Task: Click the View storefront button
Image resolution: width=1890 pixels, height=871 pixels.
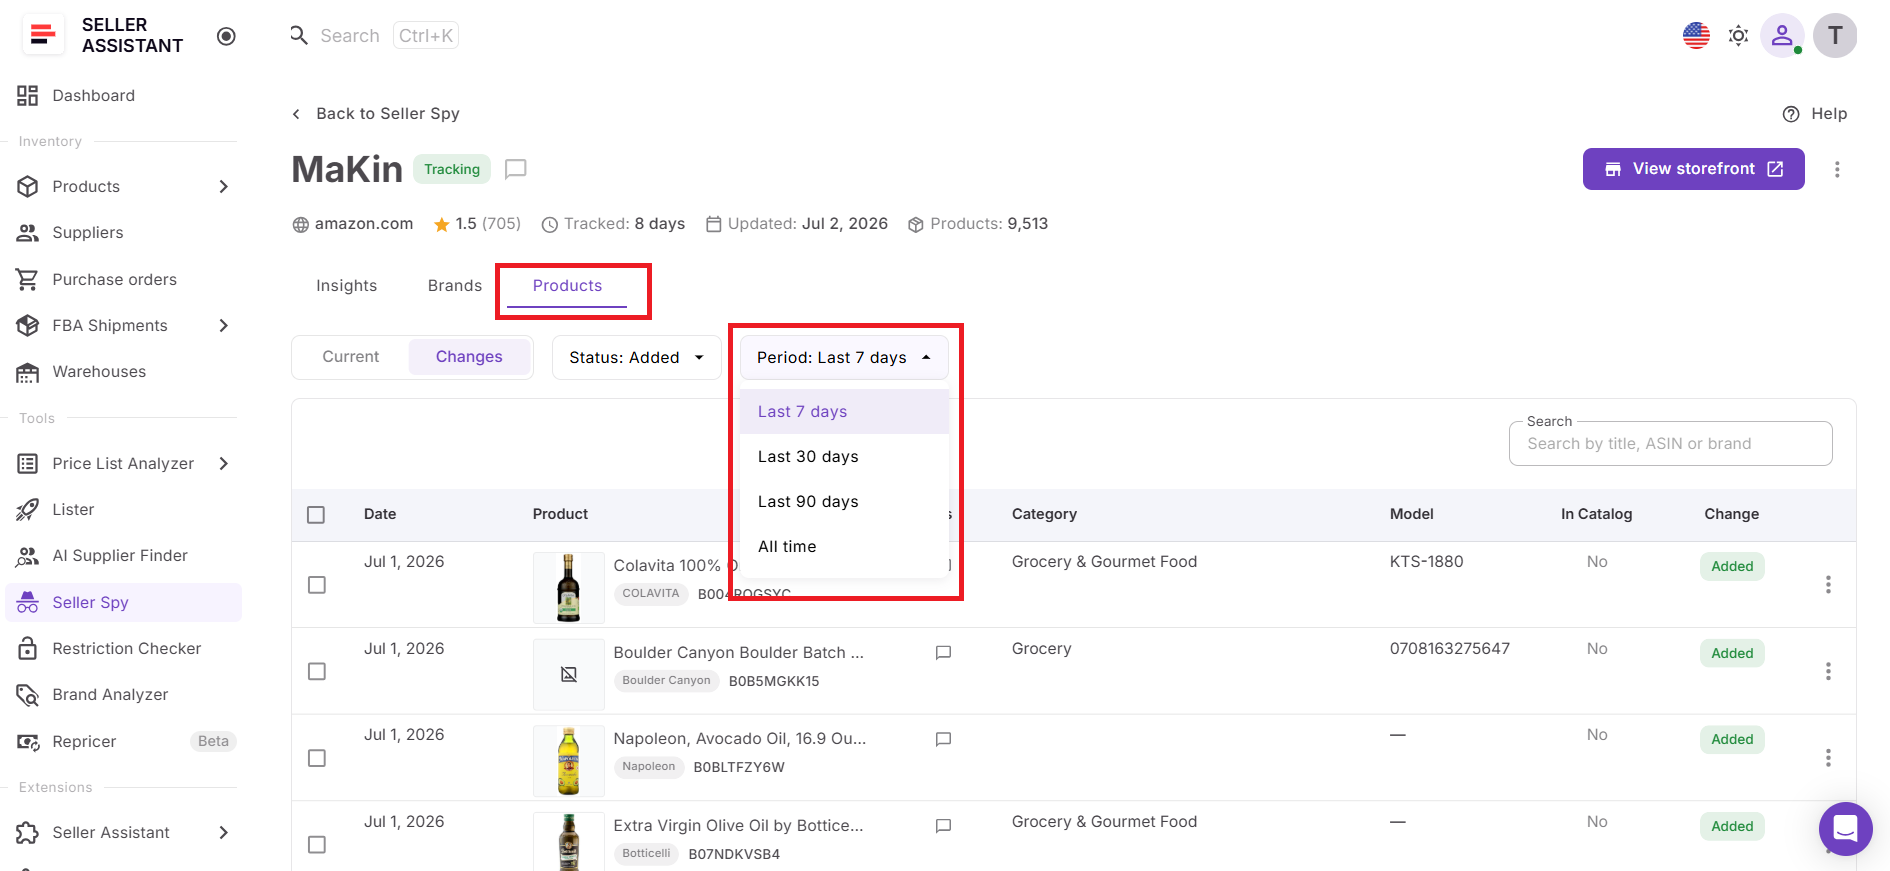Action: tap(1693, 169)
